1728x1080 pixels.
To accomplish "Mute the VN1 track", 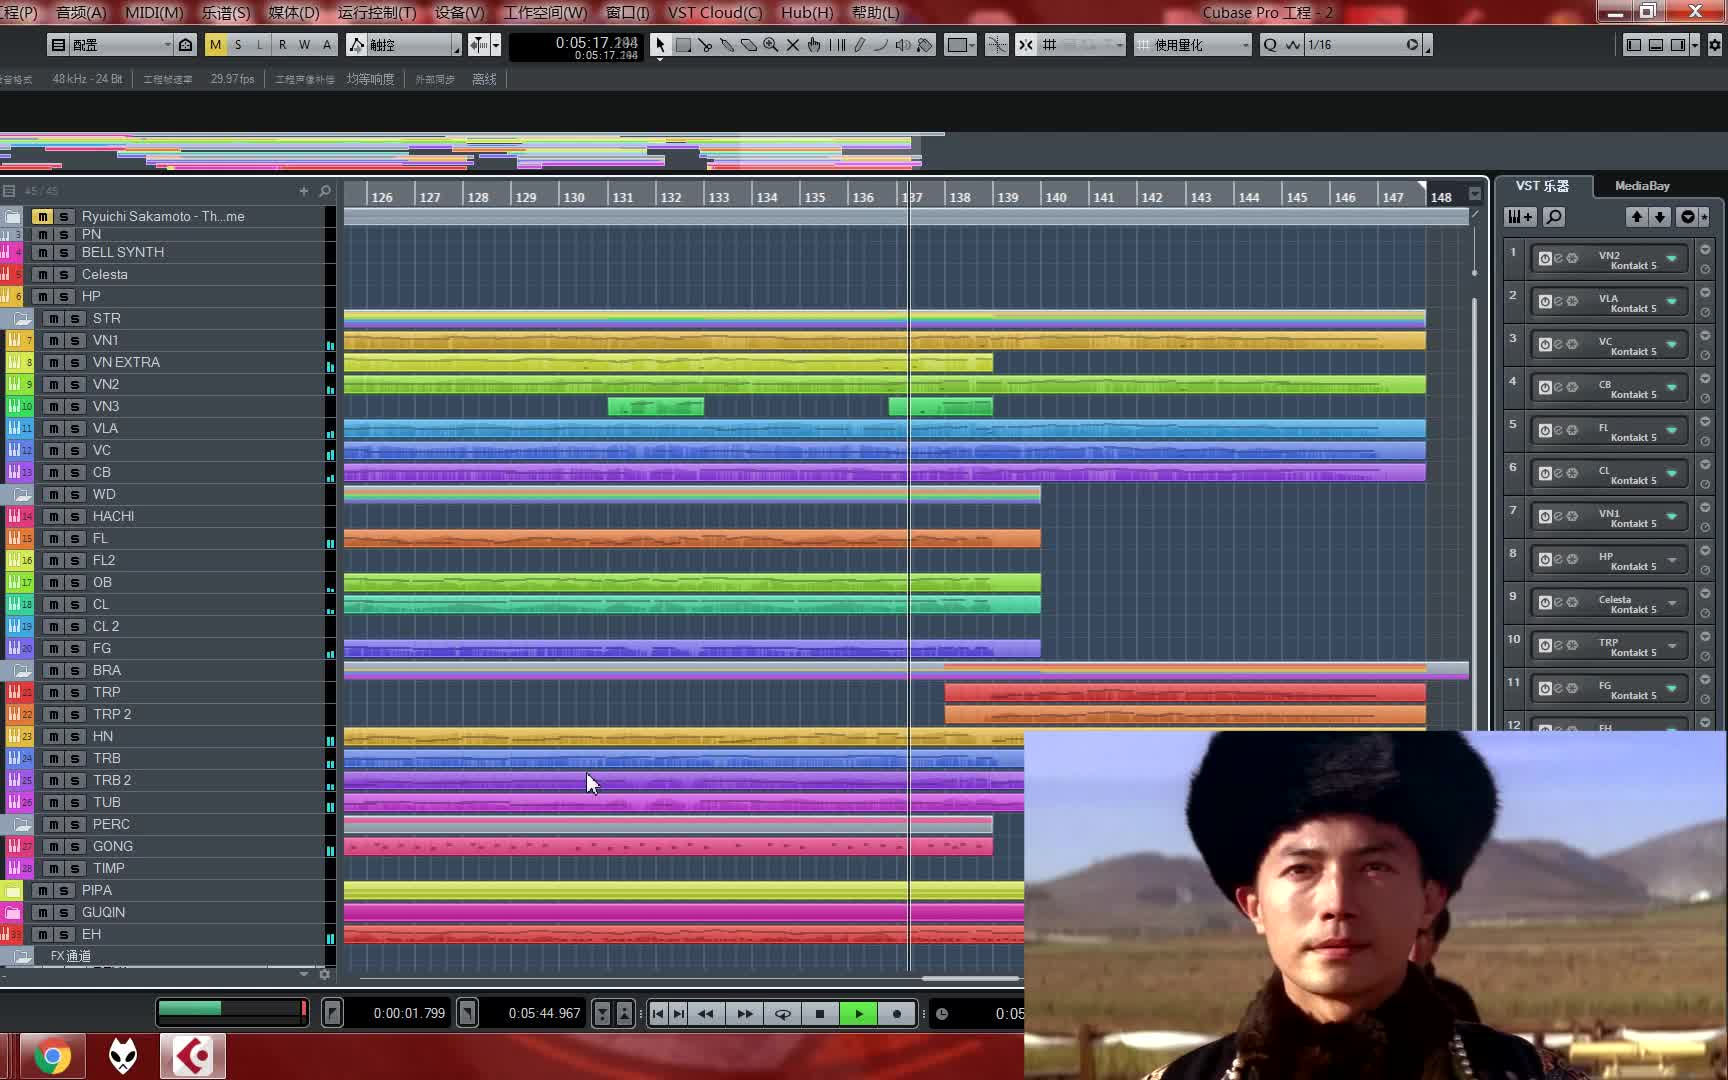I will click(x=54, y=340).
